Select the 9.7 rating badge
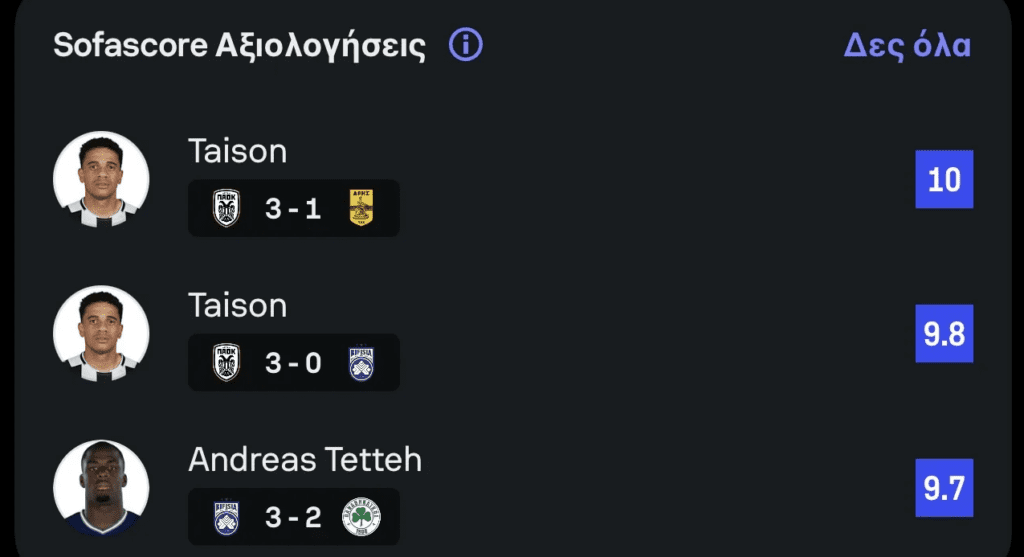Image resolution: width=1024 pixels, height=557 pixels. 944,488
